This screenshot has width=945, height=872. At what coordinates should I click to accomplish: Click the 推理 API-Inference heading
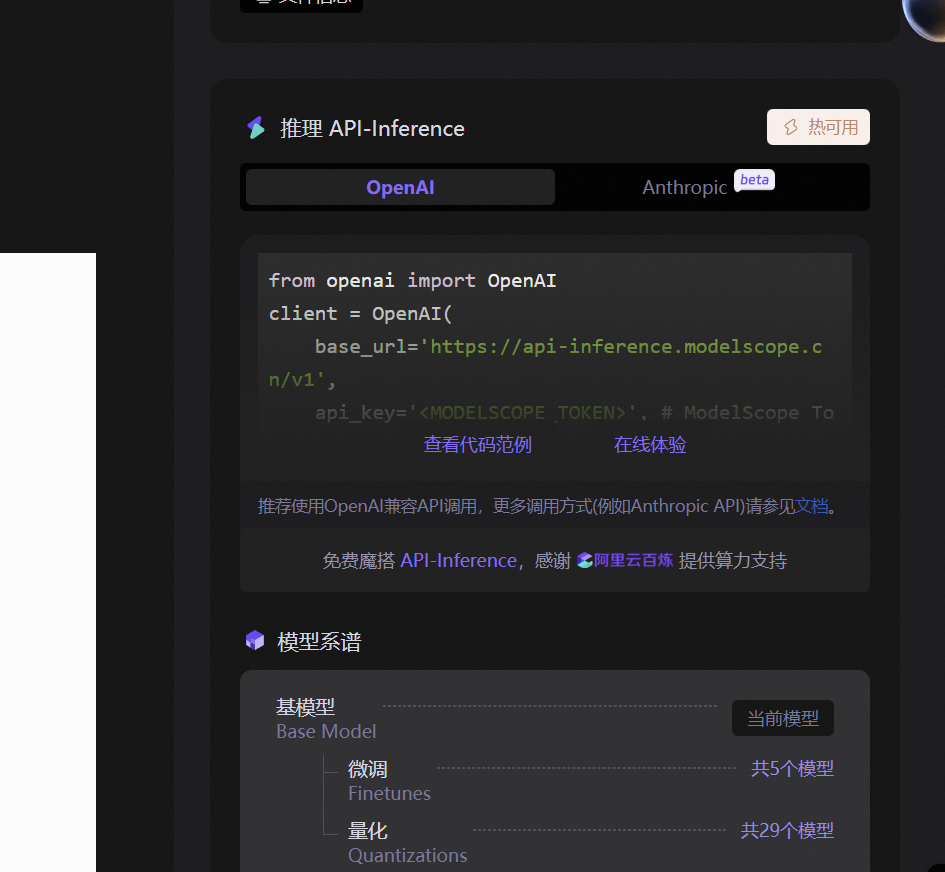point(372,128)
